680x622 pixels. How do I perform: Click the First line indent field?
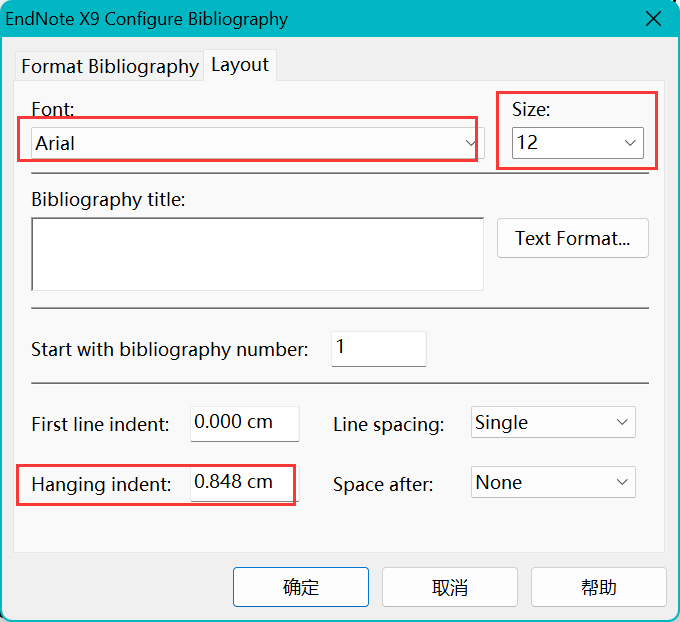point(245,424)
